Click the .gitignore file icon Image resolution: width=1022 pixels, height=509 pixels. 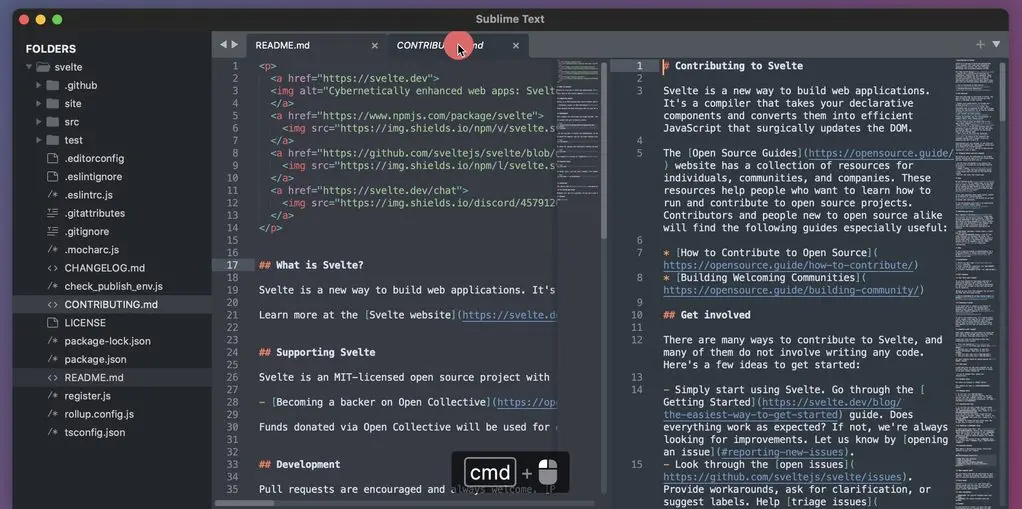pyautogui.click(x=53, y=231)
